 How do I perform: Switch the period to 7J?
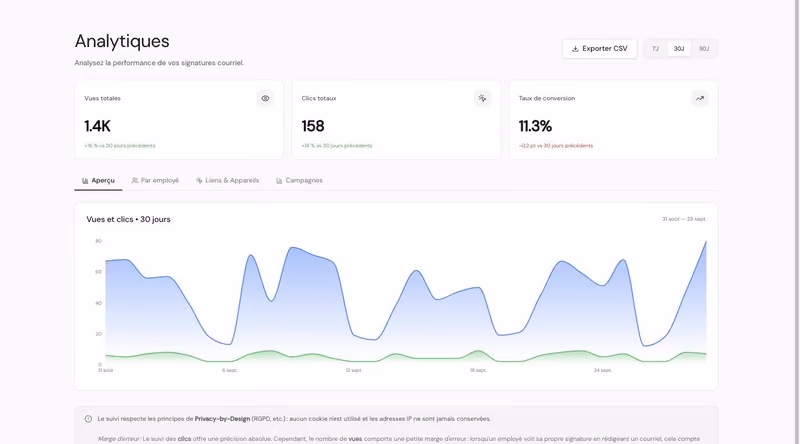(655, 49)
